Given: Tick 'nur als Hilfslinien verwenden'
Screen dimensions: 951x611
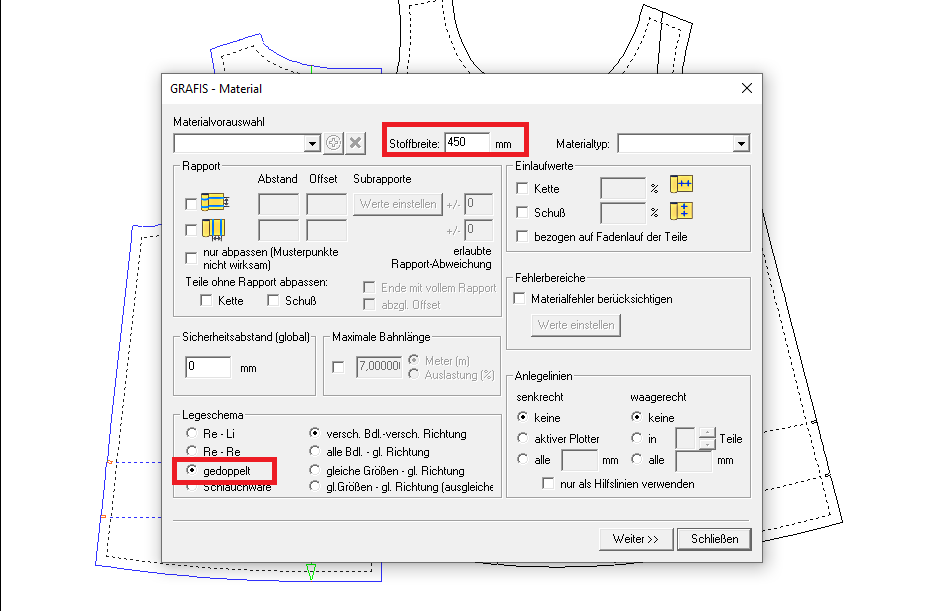Looking at the screenshot, I should [x=548, y=484].
